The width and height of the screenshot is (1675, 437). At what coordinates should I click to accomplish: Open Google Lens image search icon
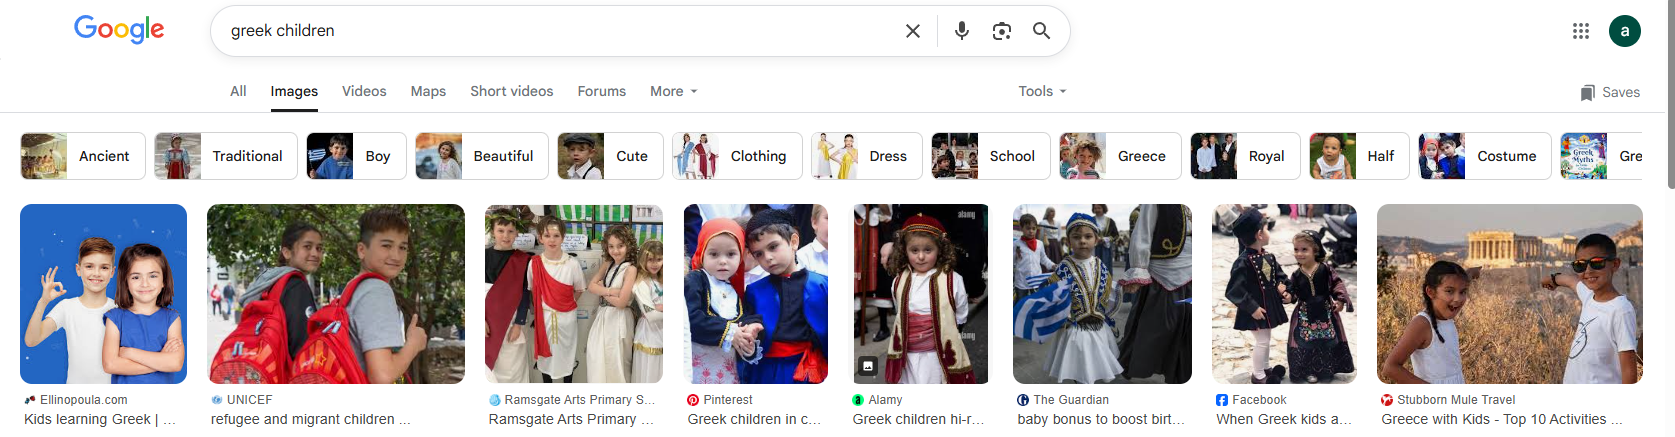click(1001, 31)
